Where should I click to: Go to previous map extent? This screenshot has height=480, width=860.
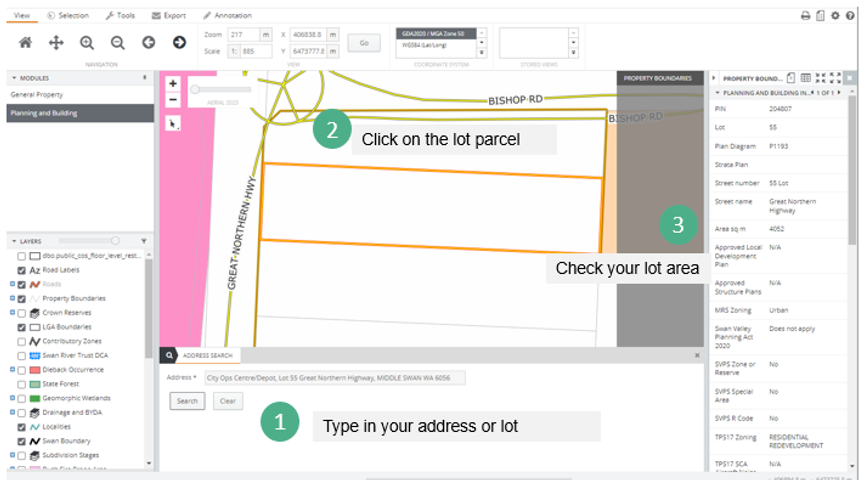148,42
